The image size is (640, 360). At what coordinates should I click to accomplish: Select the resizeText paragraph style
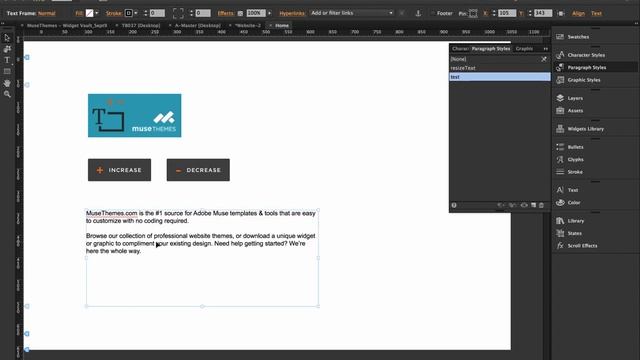[x=500, y=68]
